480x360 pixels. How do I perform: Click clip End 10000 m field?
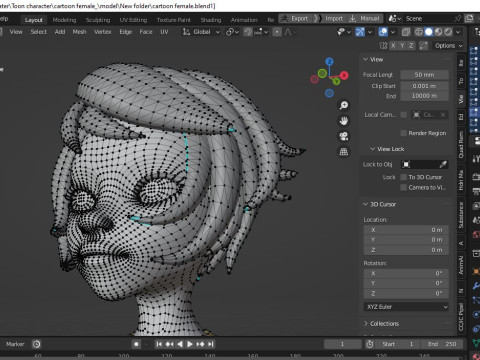(x=424, y=96)
